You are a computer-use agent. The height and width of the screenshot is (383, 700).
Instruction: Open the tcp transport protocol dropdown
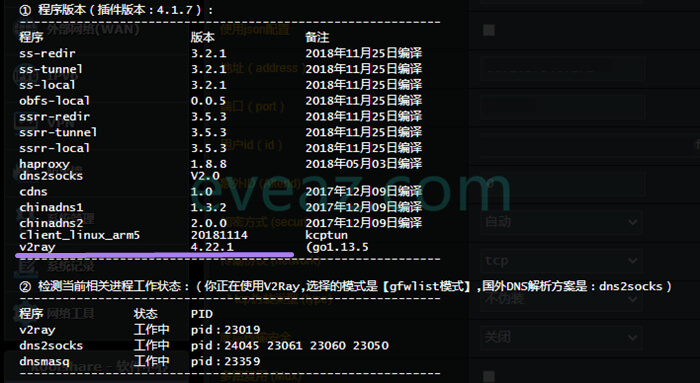point(562,260)
